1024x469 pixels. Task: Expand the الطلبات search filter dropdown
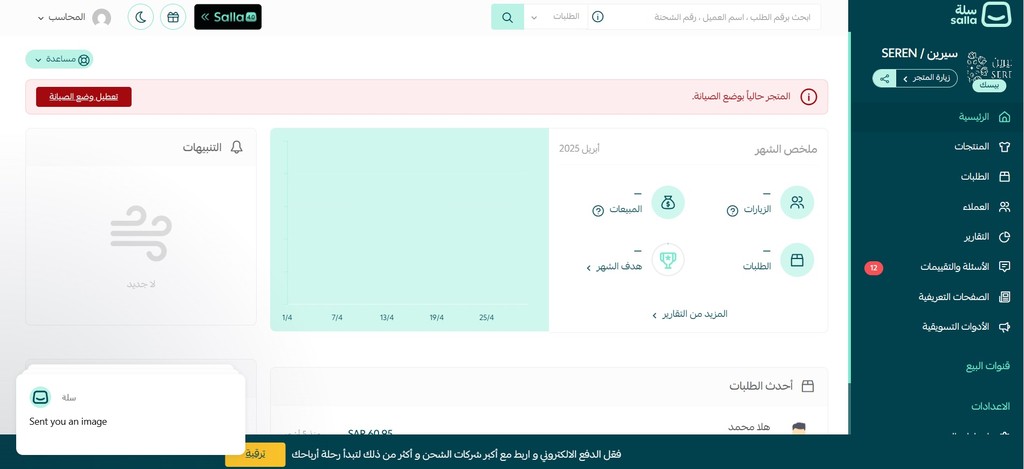556,17
